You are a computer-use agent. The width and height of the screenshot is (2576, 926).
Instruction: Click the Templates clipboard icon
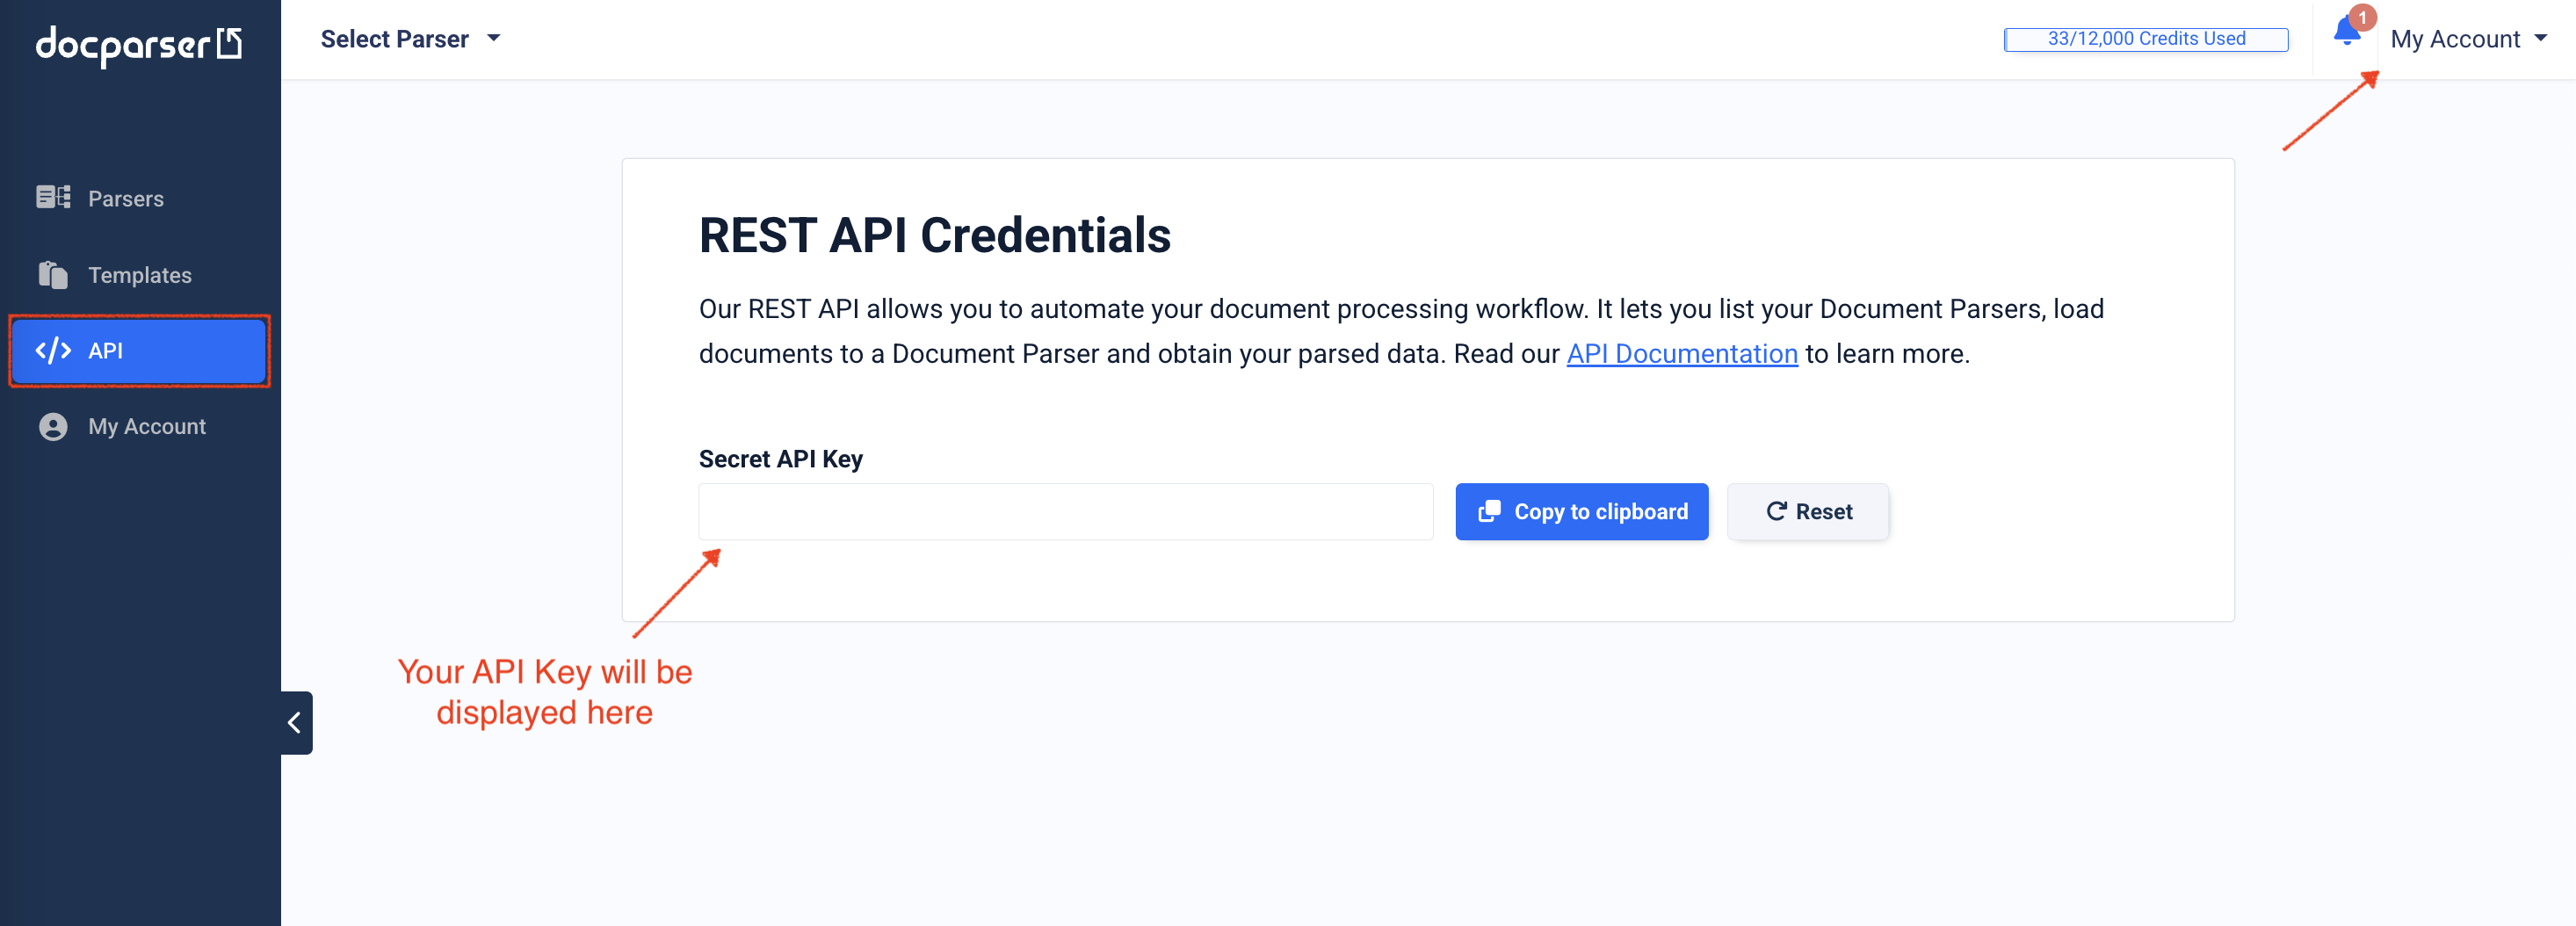[52, 274]
